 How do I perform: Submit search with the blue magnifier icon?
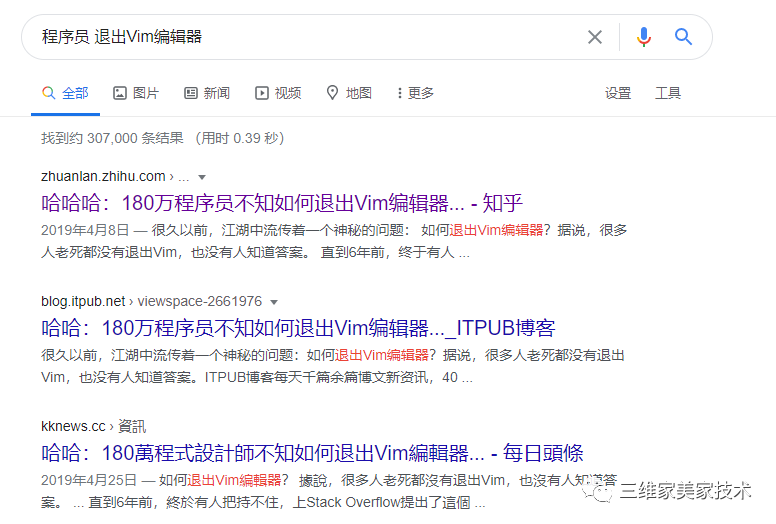point(683,37)
